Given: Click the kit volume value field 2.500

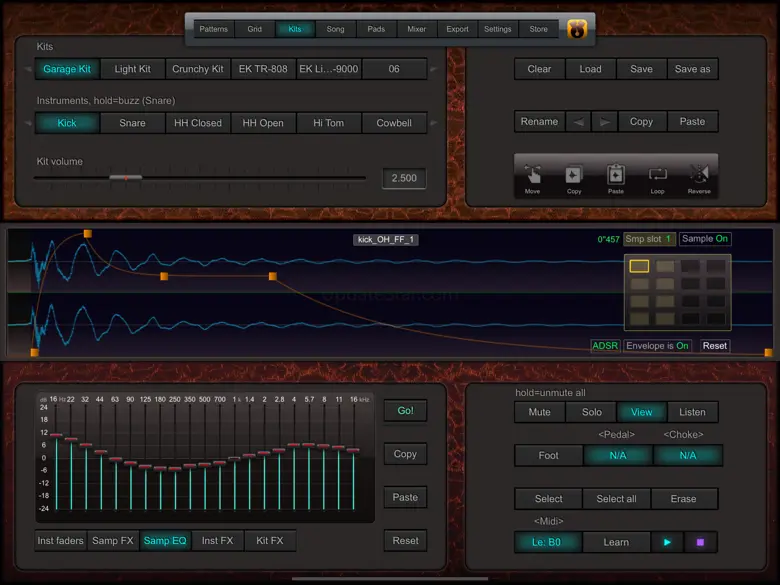Looking at the screenshot, I should click(x=404, y=178).
